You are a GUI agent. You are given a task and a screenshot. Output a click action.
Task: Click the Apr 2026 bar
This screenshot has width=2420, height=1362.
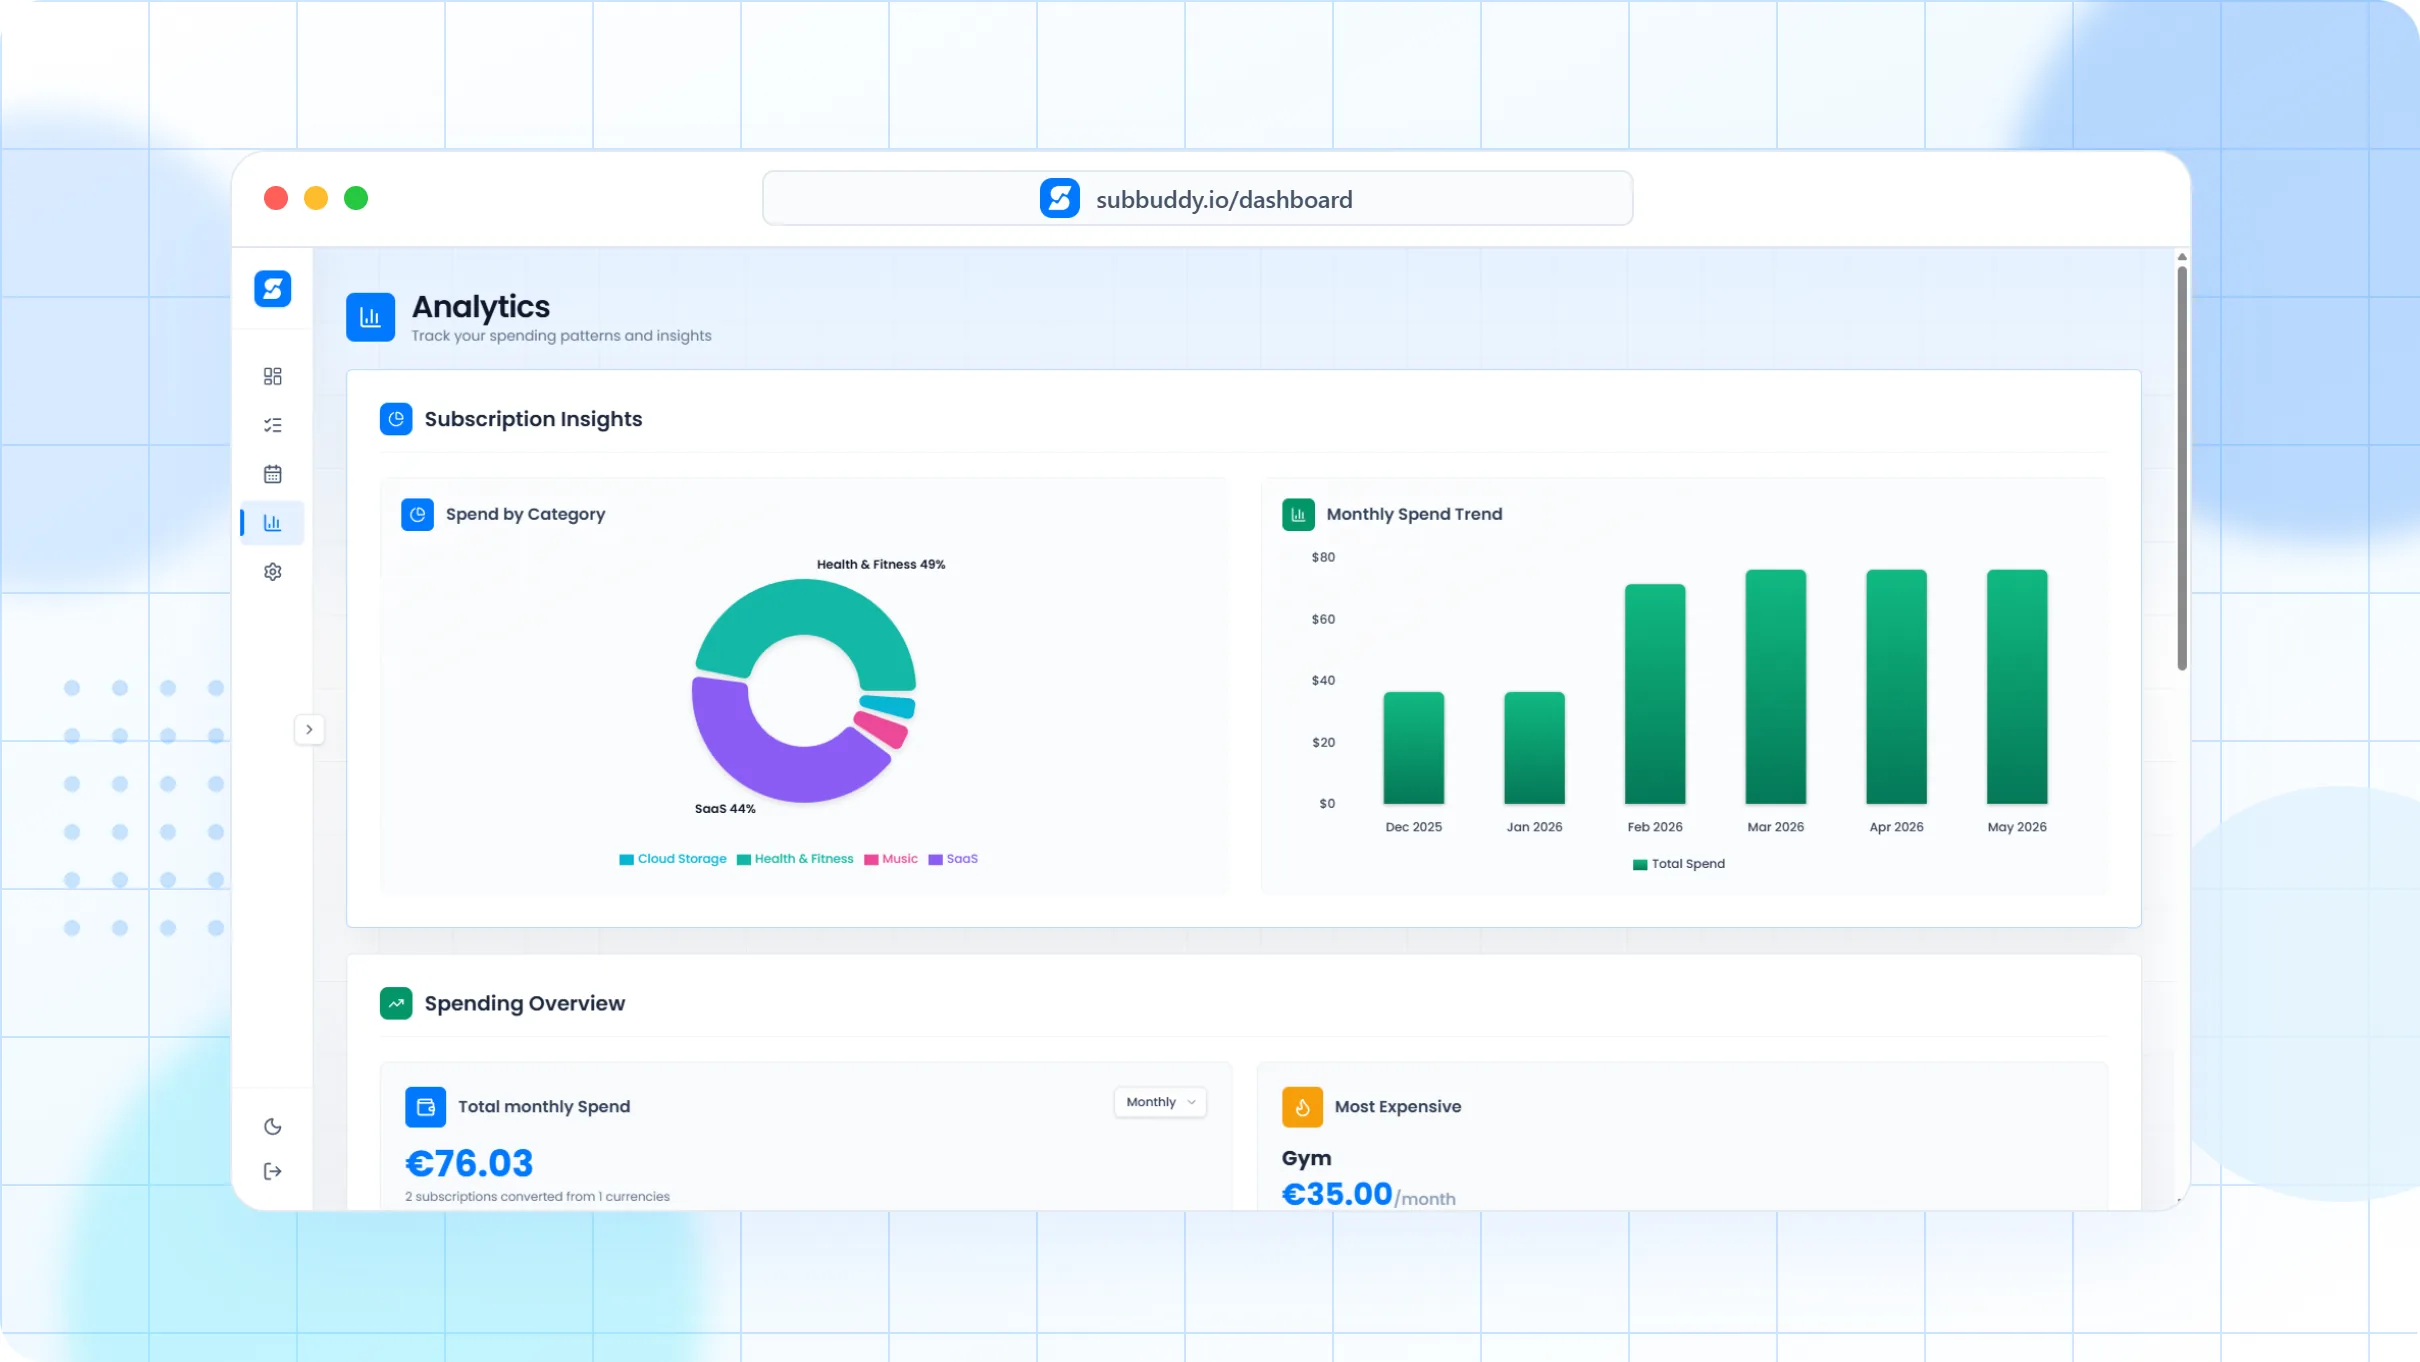coord(1896,687)
